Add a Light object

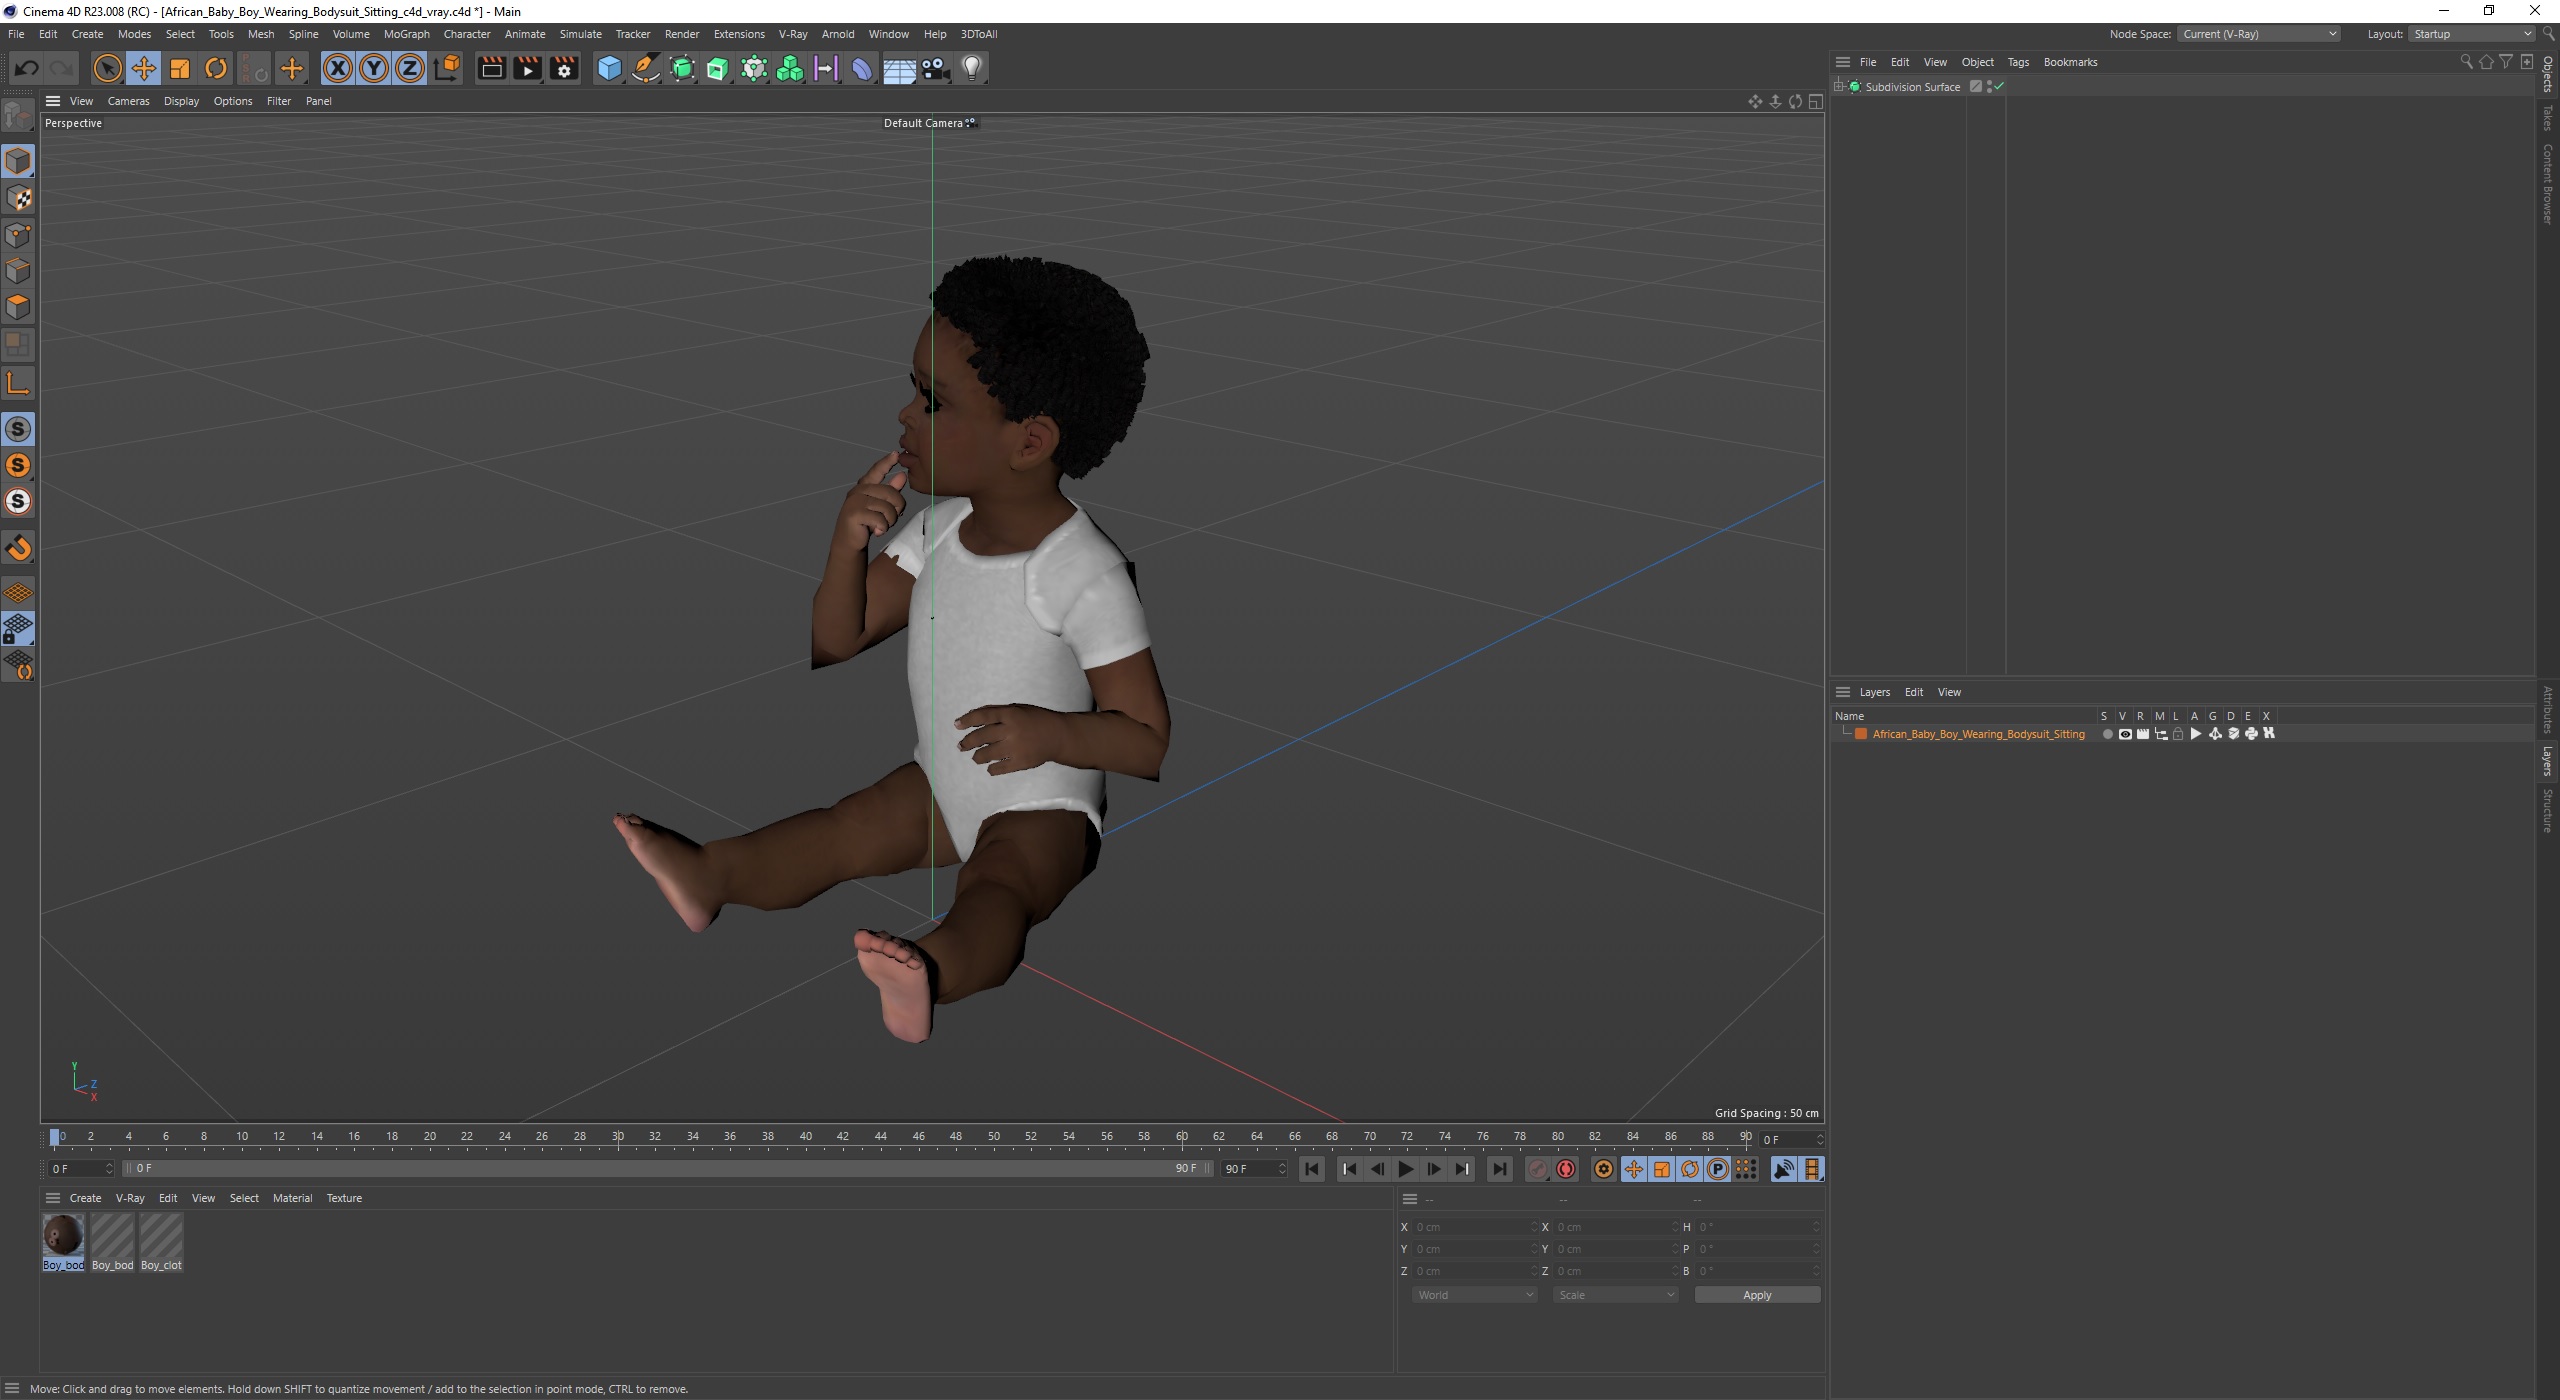click(x=972, y=68)
